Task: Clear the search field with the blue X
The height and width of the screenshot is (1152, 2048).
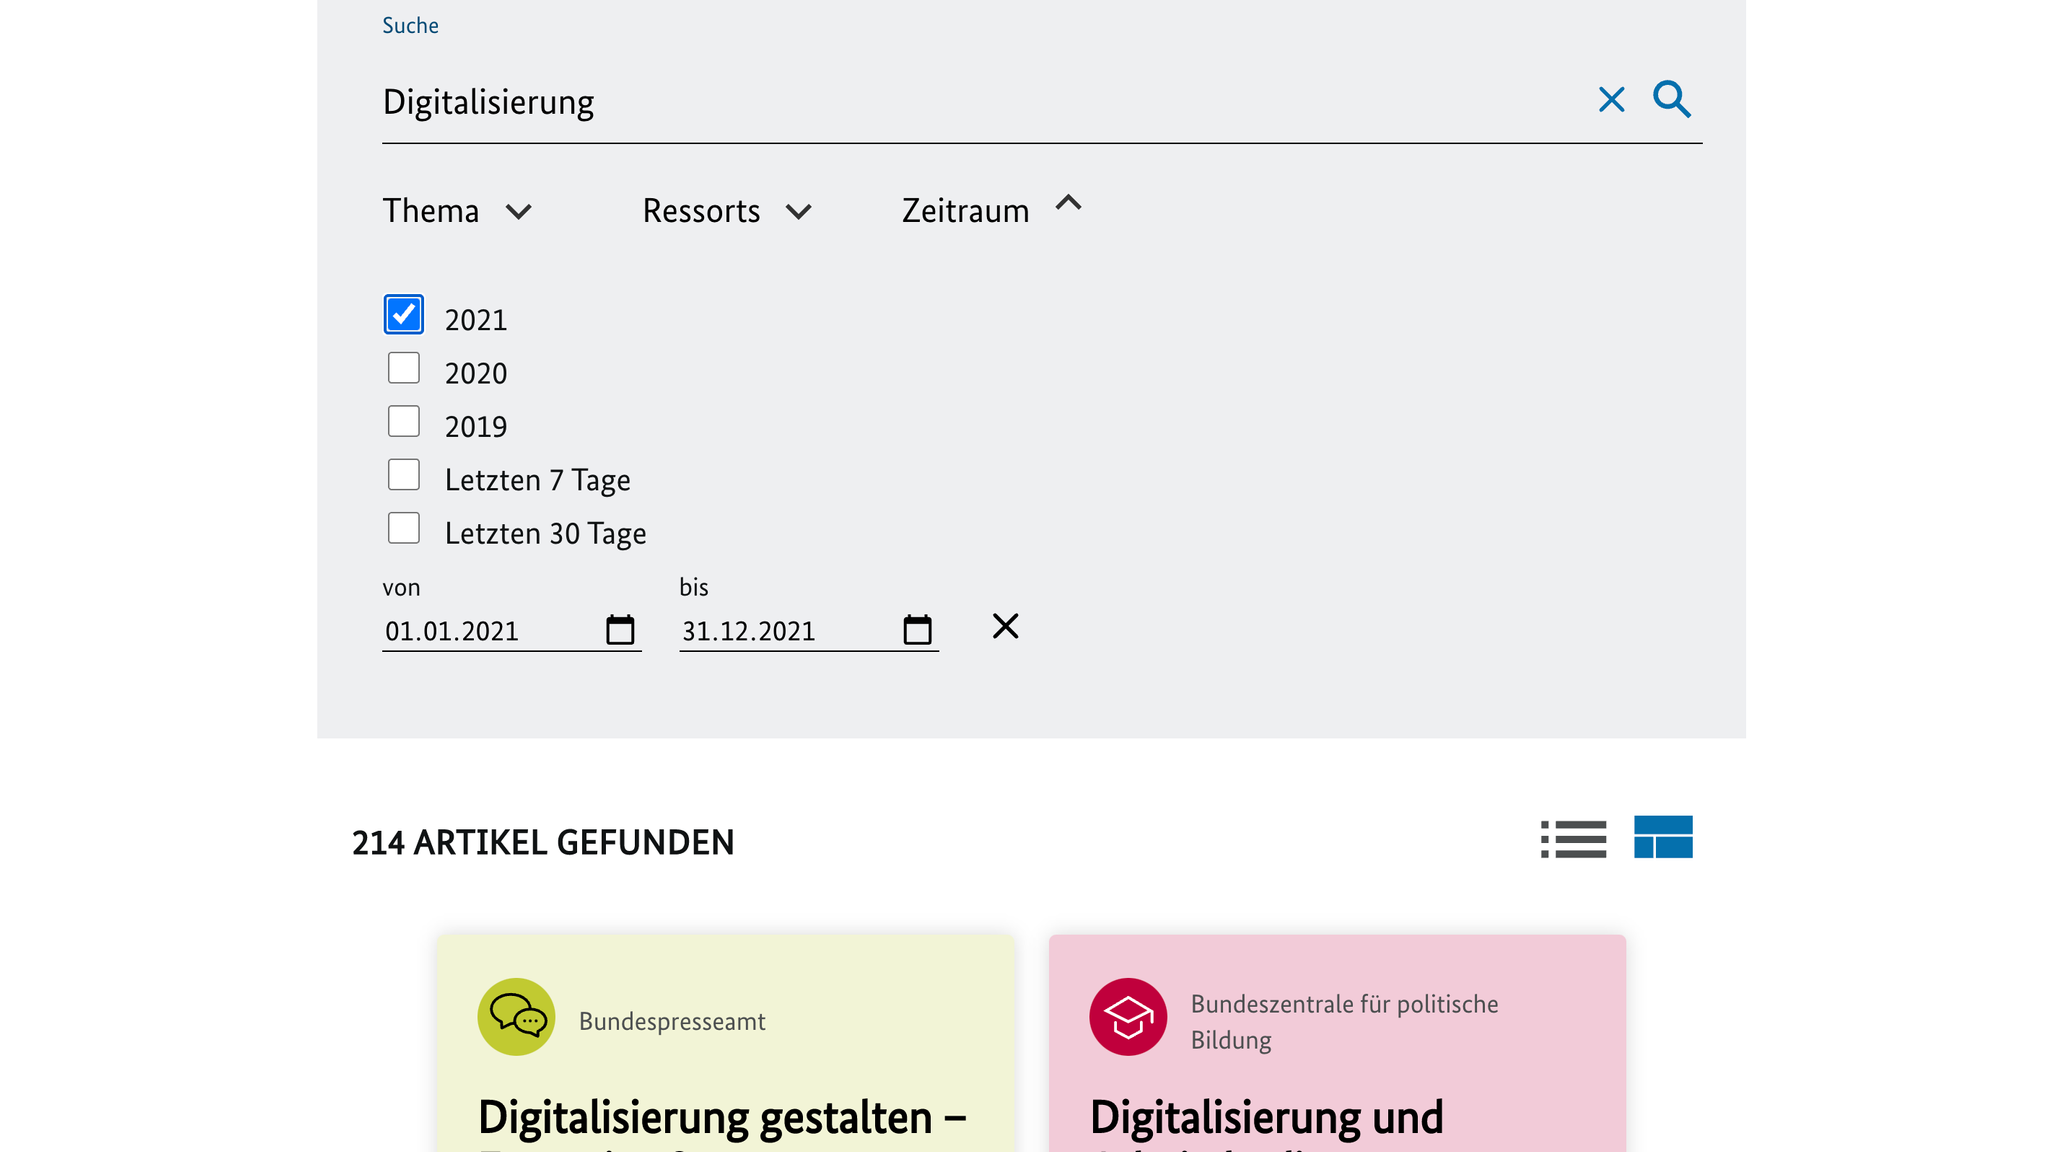Action: 1611,100
